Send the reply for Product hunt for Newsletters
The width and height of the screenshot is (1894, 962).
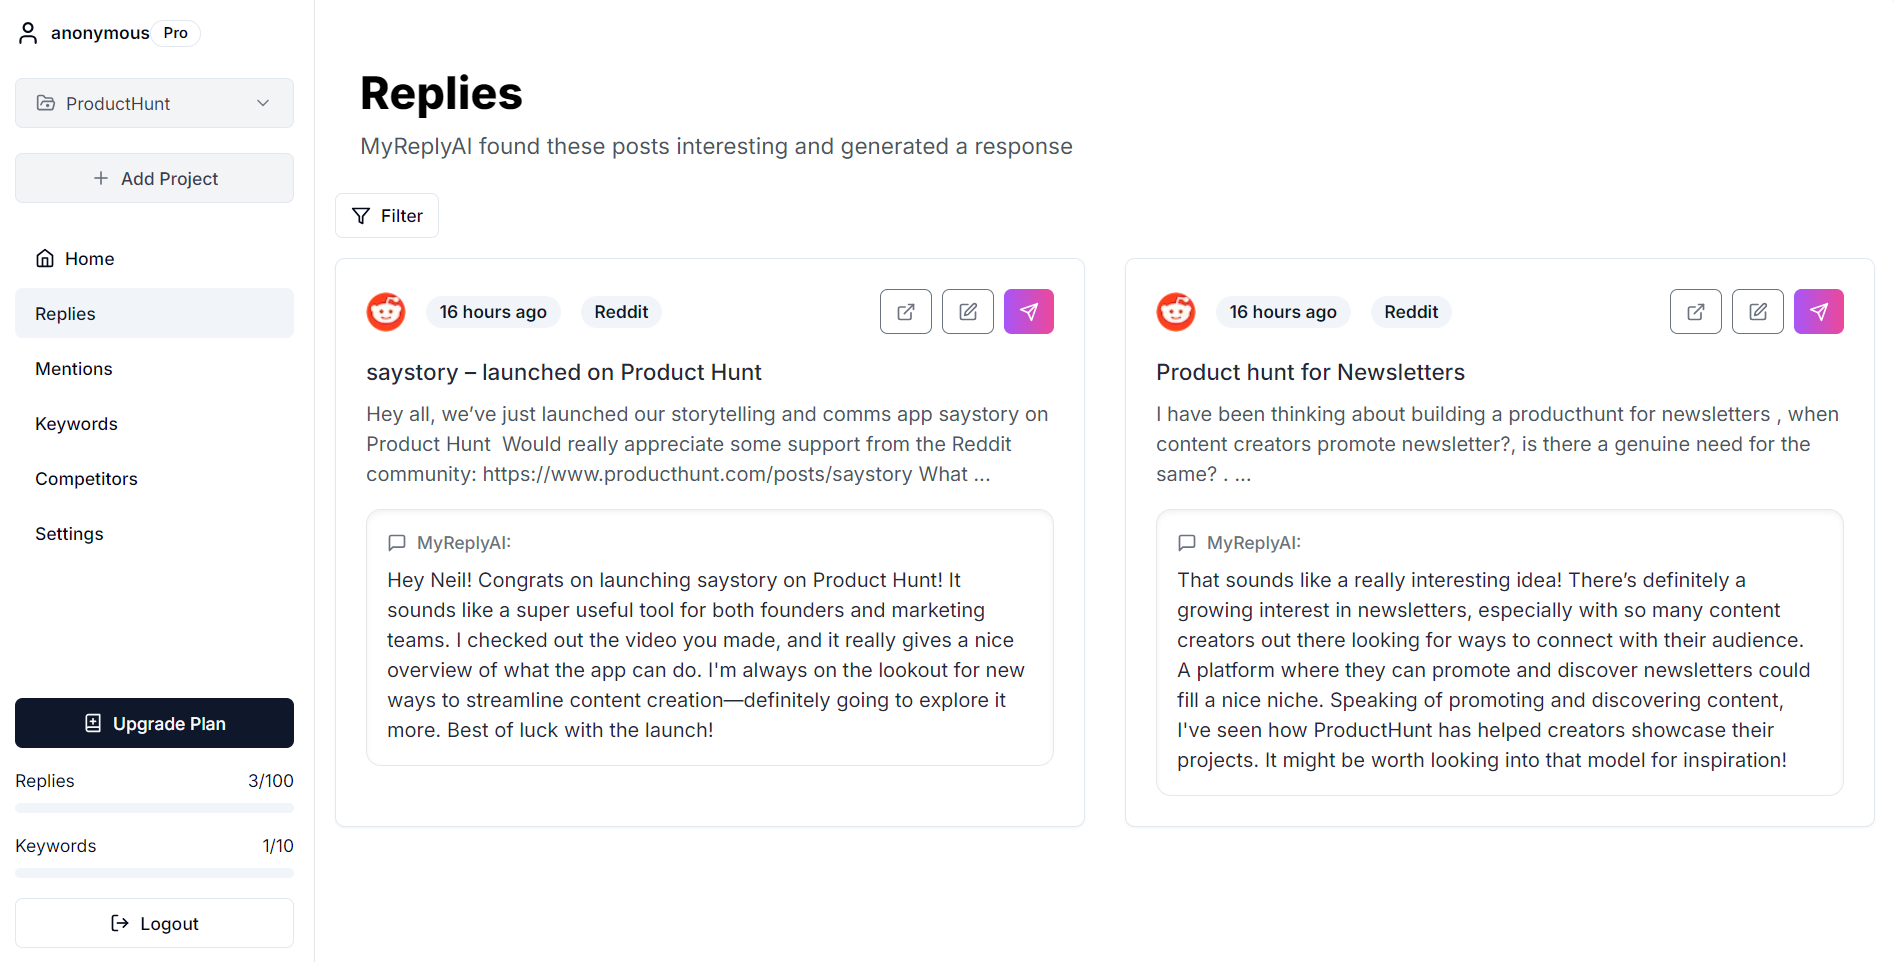(1818, 312)
